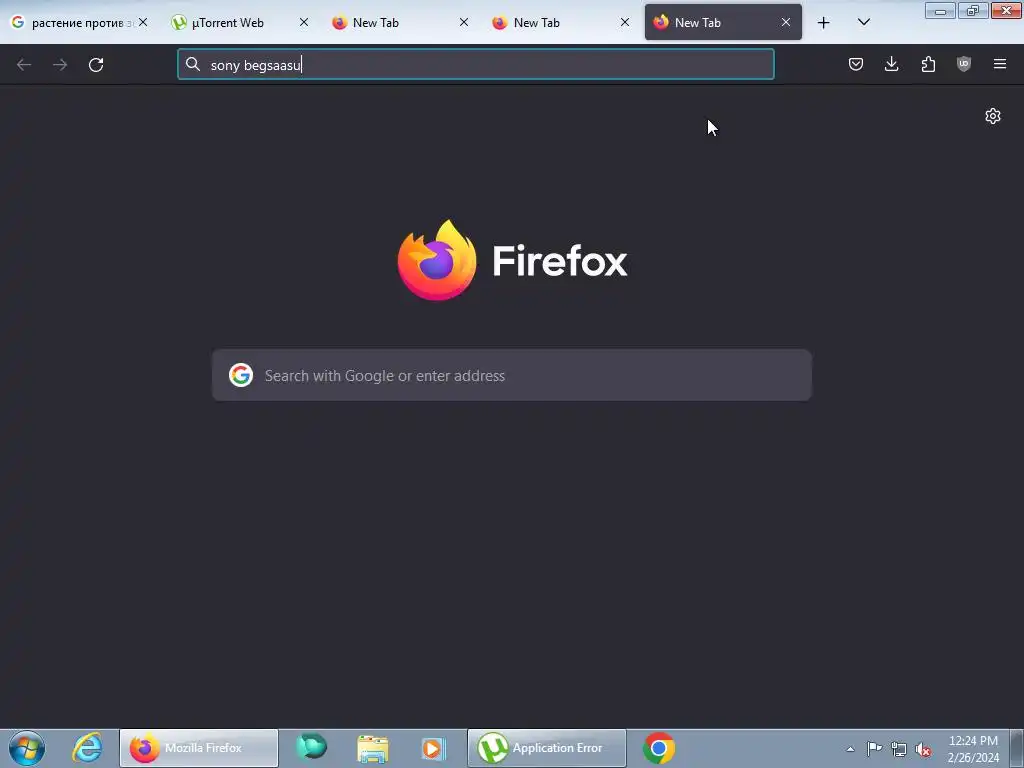Viewport: 1024px width, 768px height.
Task: Open the Application Error taskbar window
Action: coord(547,748)
